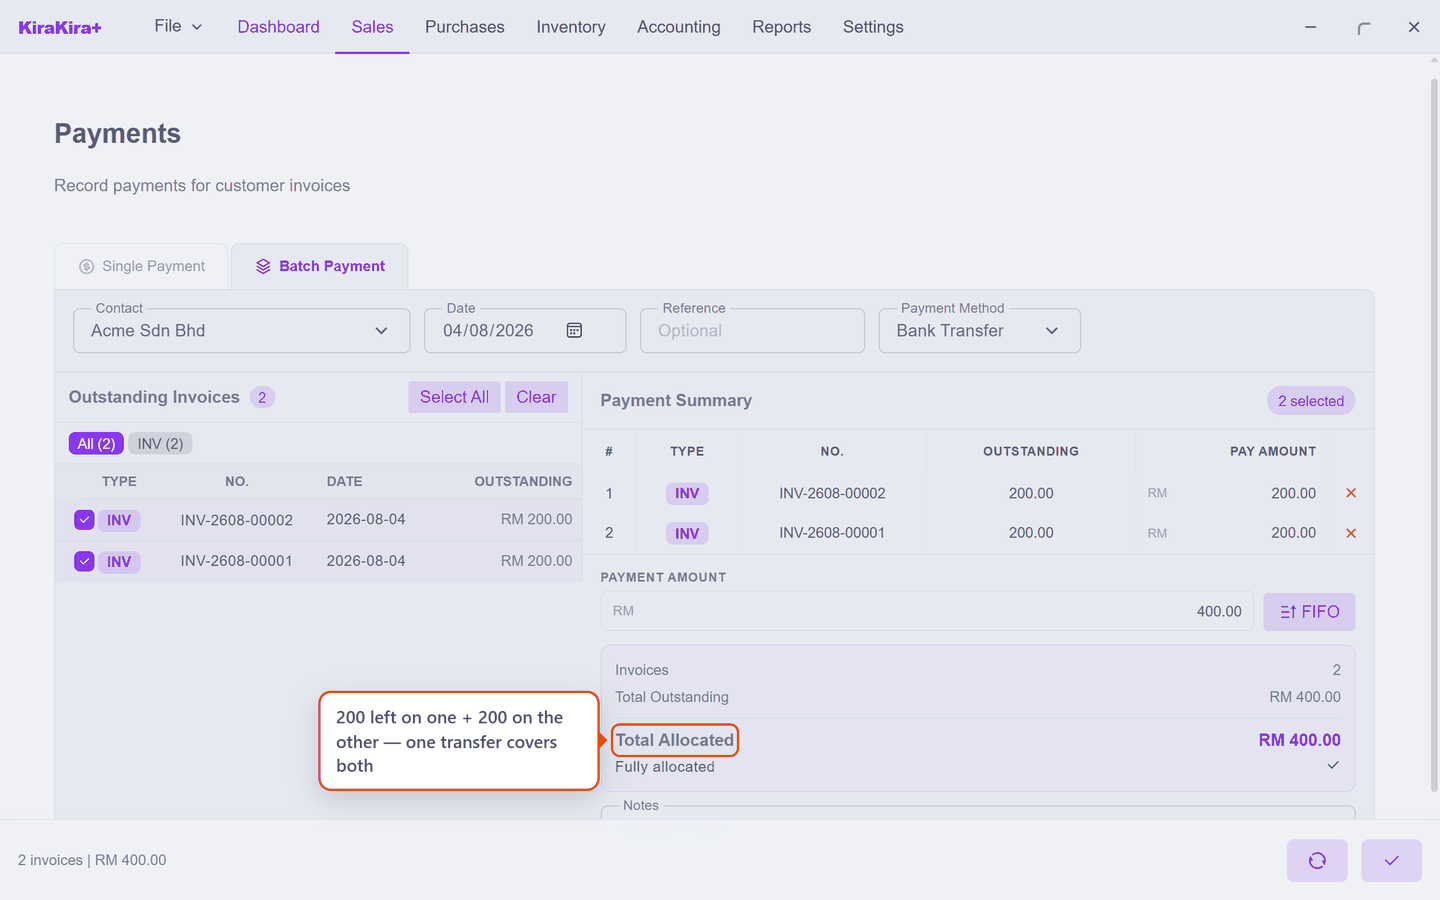
Task: Click Select All invoices button
Action: 454,397
